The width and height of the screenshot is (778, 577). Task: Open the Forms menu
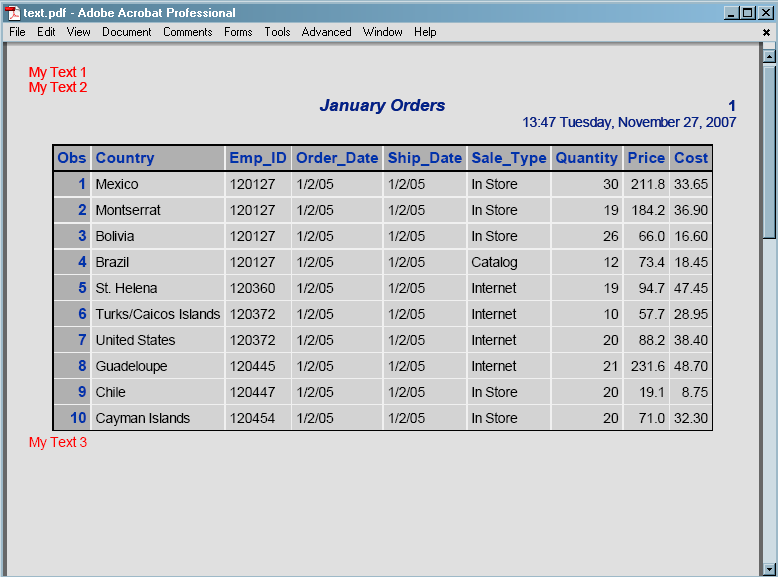tap(238, 32)
